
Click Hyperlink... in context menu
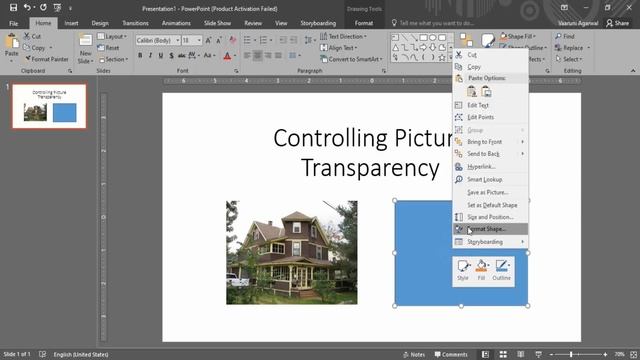click(x=490, y=167)
